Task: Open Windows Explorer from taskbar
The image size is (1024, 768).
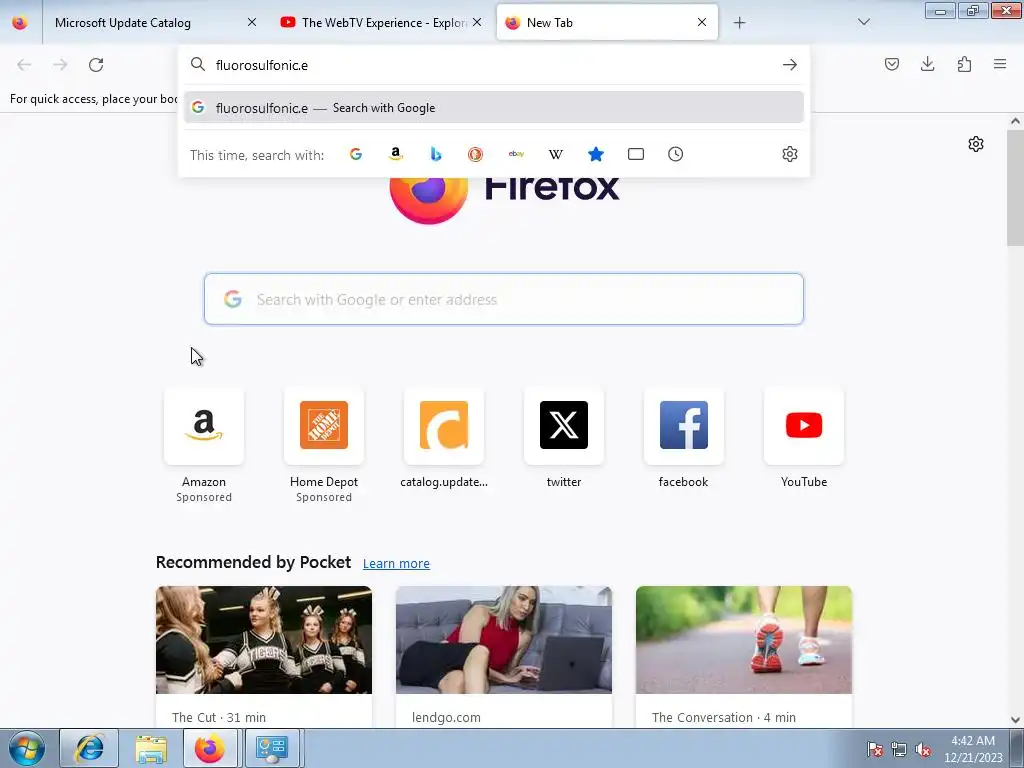Action: (151, 748)
